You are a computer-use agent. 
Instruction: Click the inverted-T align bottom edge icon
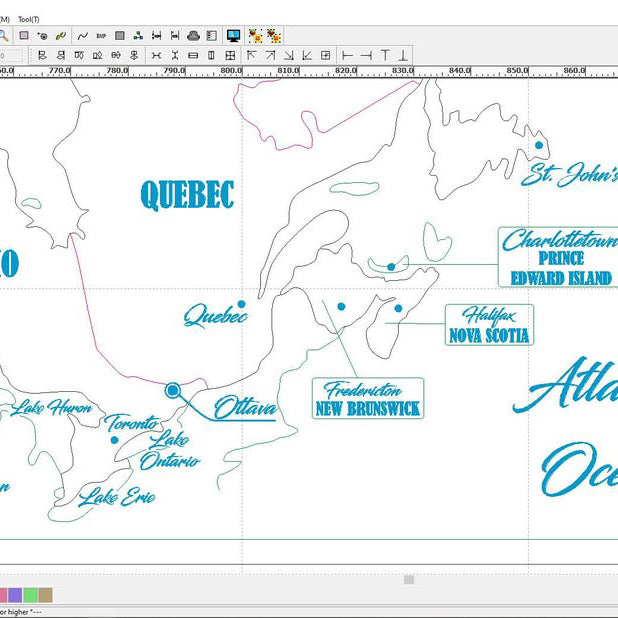point(404,56)
